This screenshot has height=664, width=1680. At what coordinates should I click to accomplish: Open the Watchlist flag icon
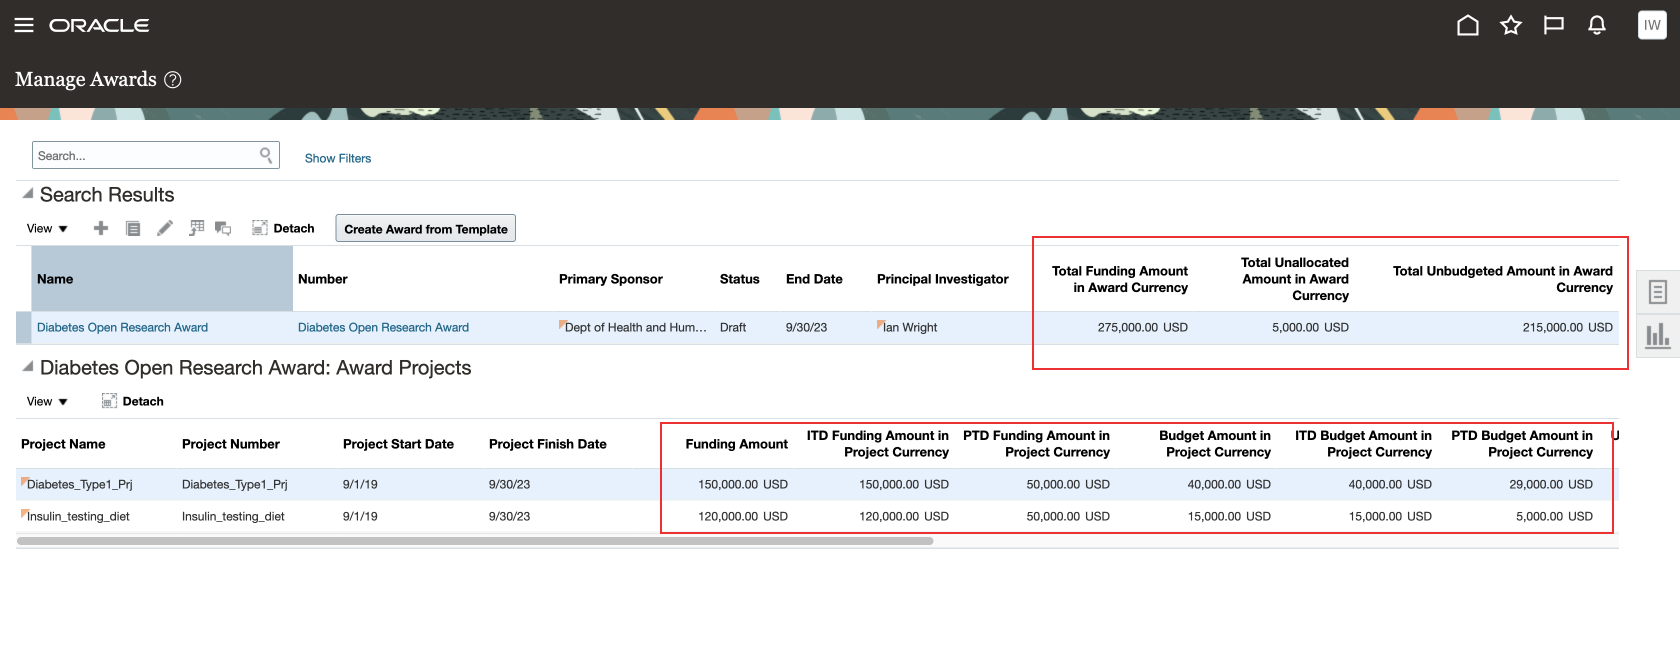point(1554,25)
